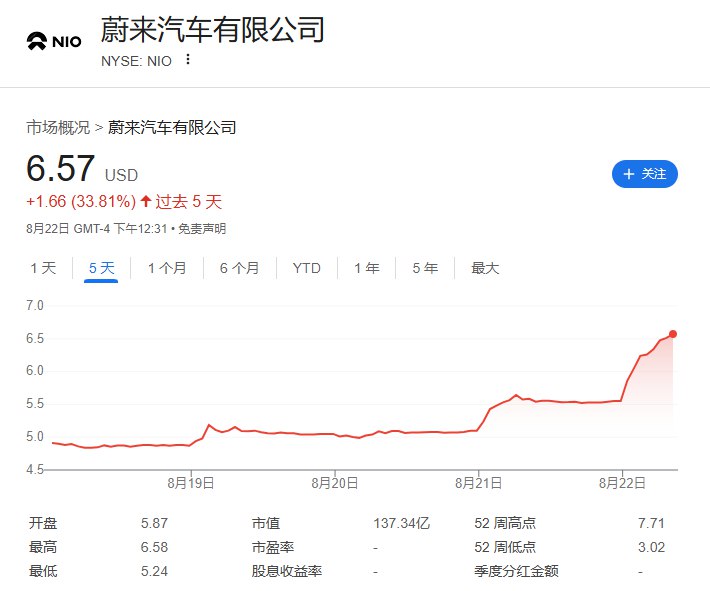Click the red endpoint dot on chart
710x591 pixels.
click(x=673, y=334)
